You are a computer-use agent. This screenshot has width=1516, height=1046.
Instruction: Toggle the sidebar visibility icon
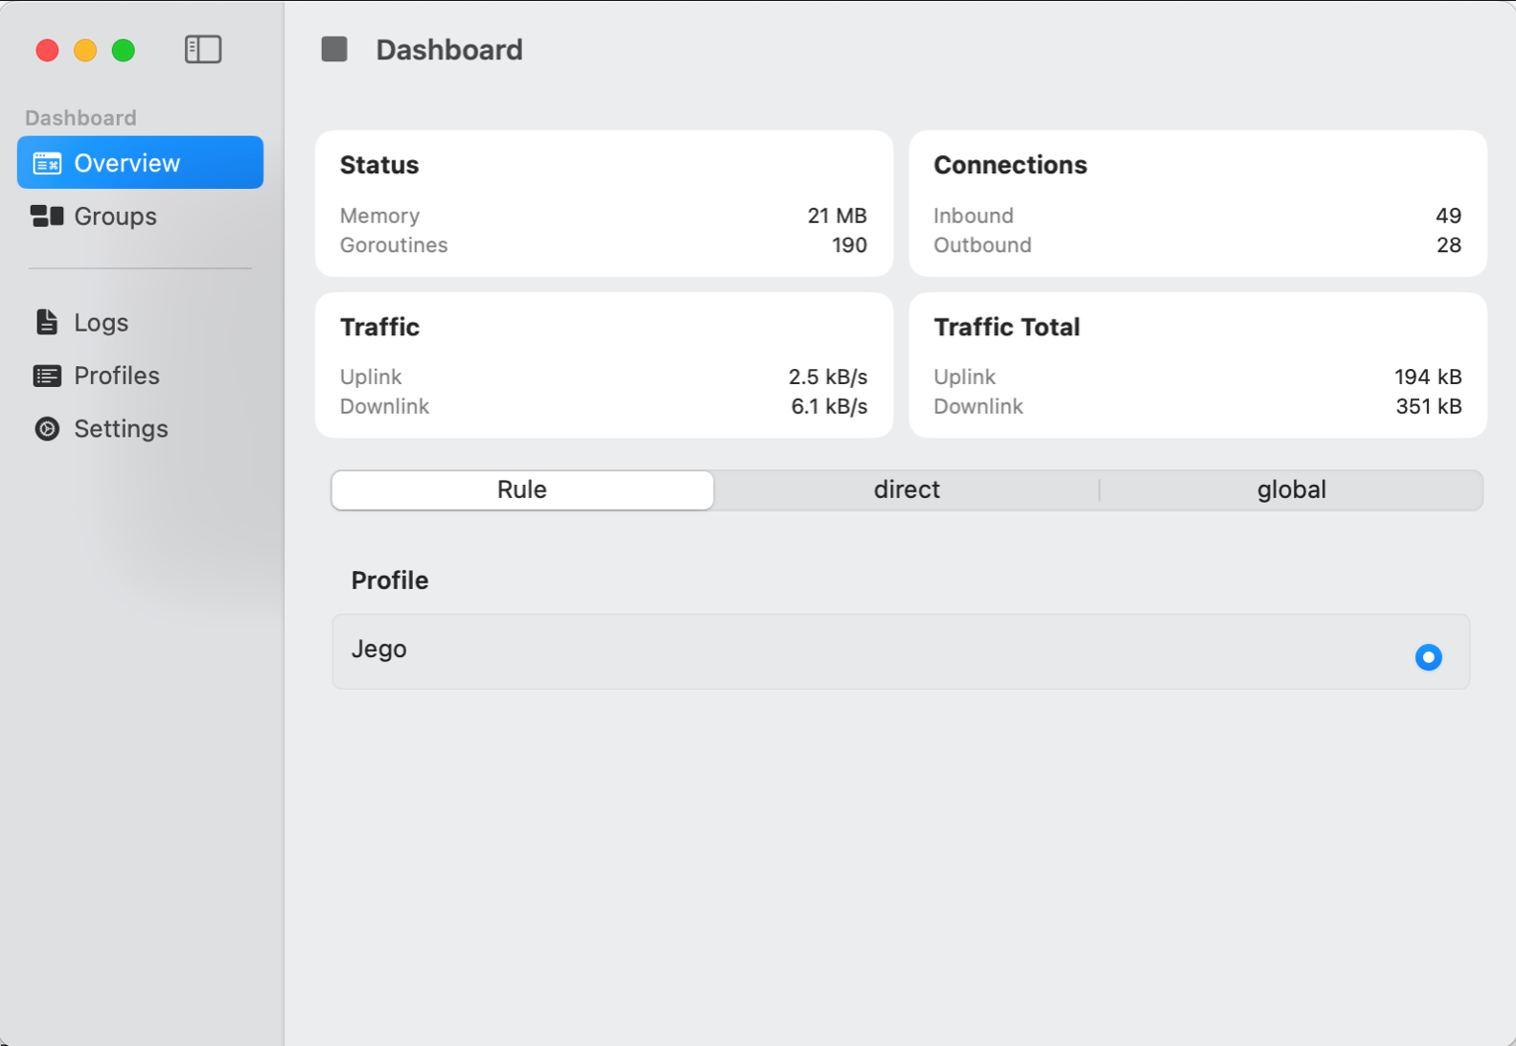(x=203, y=49)
